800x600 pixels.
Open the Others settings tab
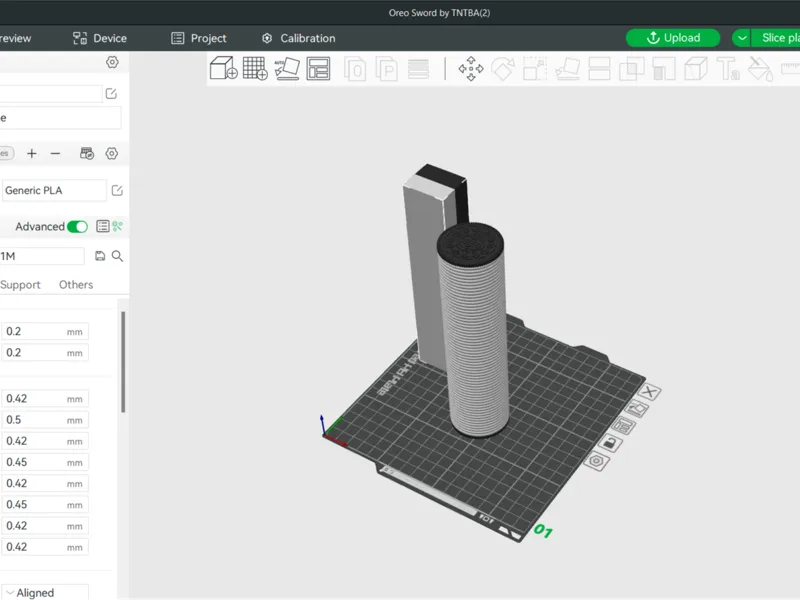click(76, 285)
